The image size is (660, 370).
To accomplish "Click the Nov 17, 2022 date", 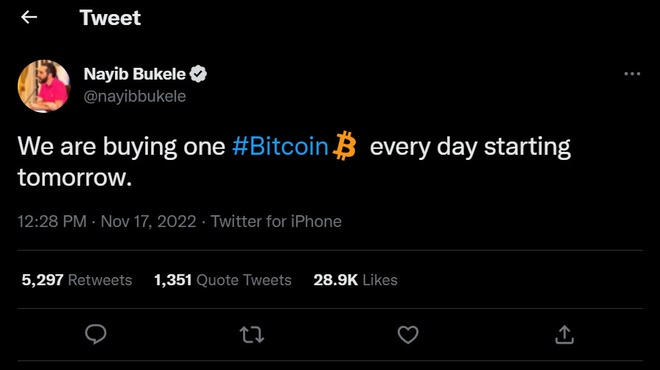I will pyautogui.click(x=149, y=221).
